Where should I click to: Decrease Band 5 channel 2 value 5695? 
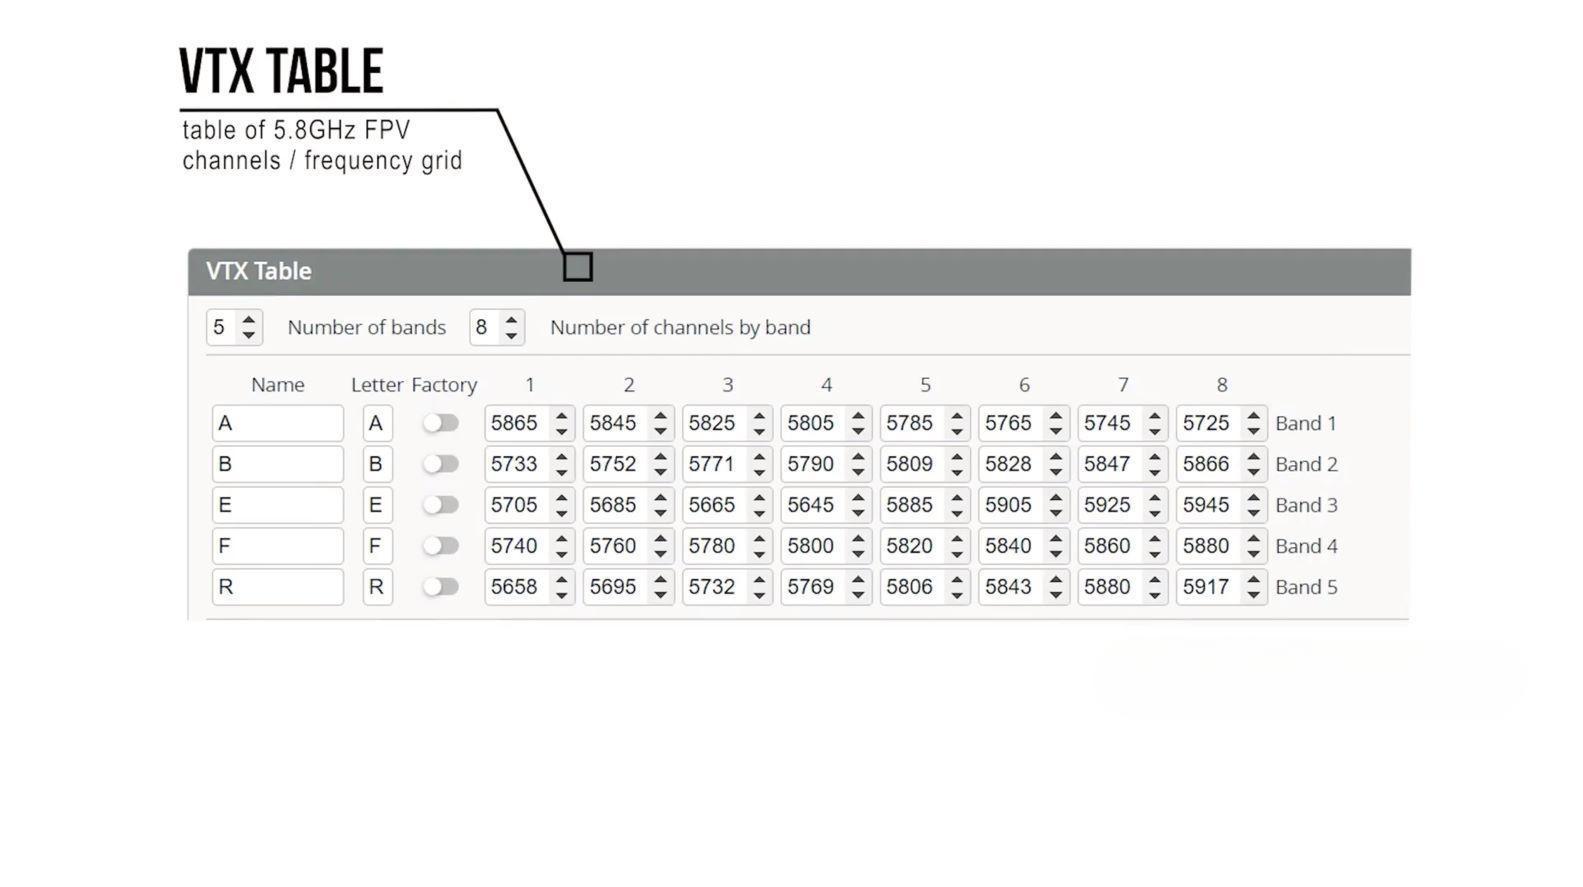(660, 595)
